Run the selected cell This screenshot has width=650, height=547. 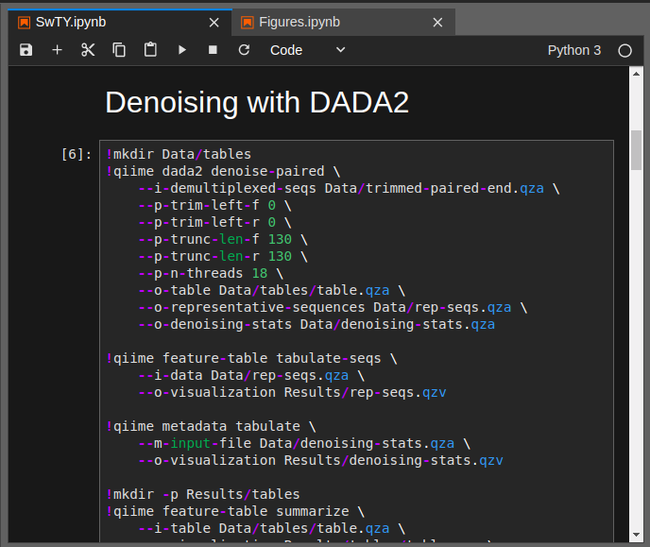[182, 50]
